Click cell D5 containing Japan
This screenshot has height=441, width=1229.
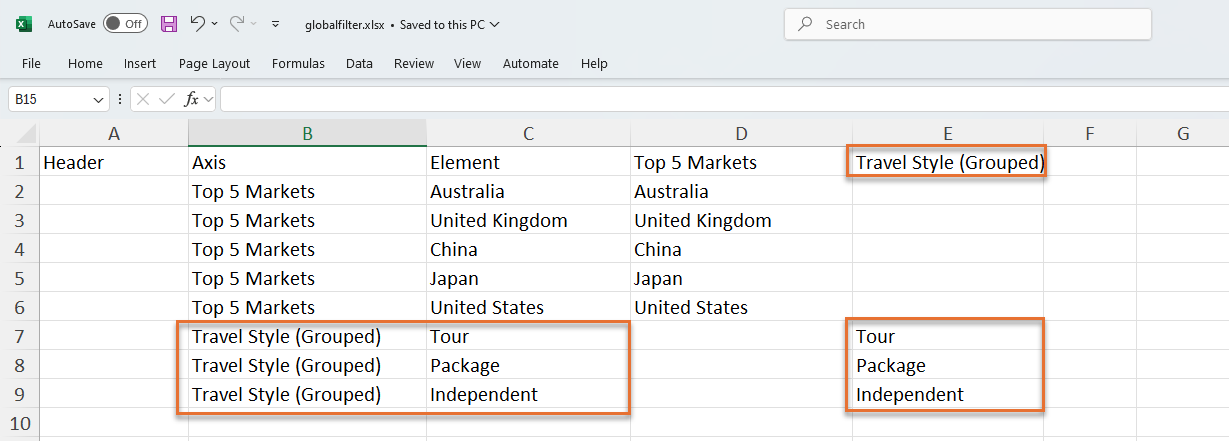(741, 278)
